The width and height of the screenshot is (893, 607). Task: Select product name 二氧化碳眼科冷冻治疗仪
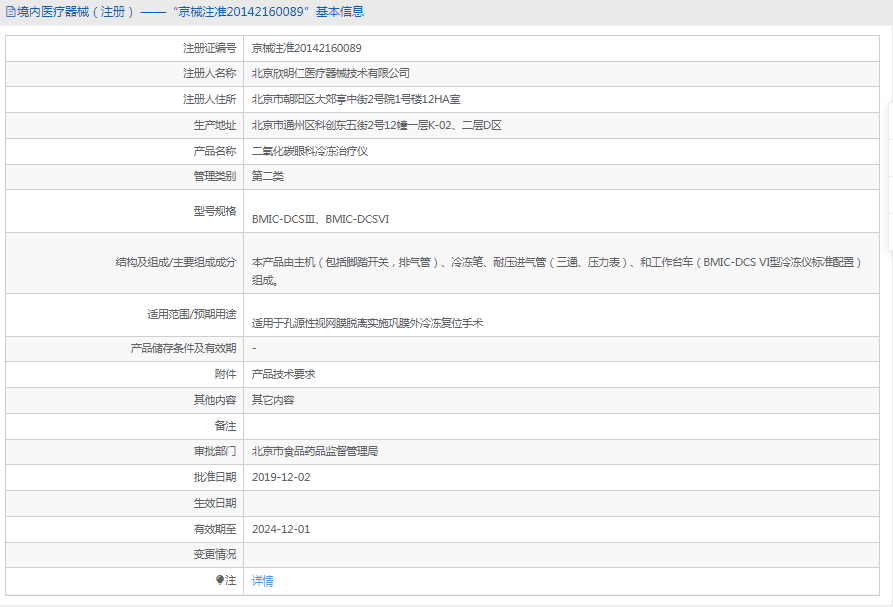[x=310, y=152]
